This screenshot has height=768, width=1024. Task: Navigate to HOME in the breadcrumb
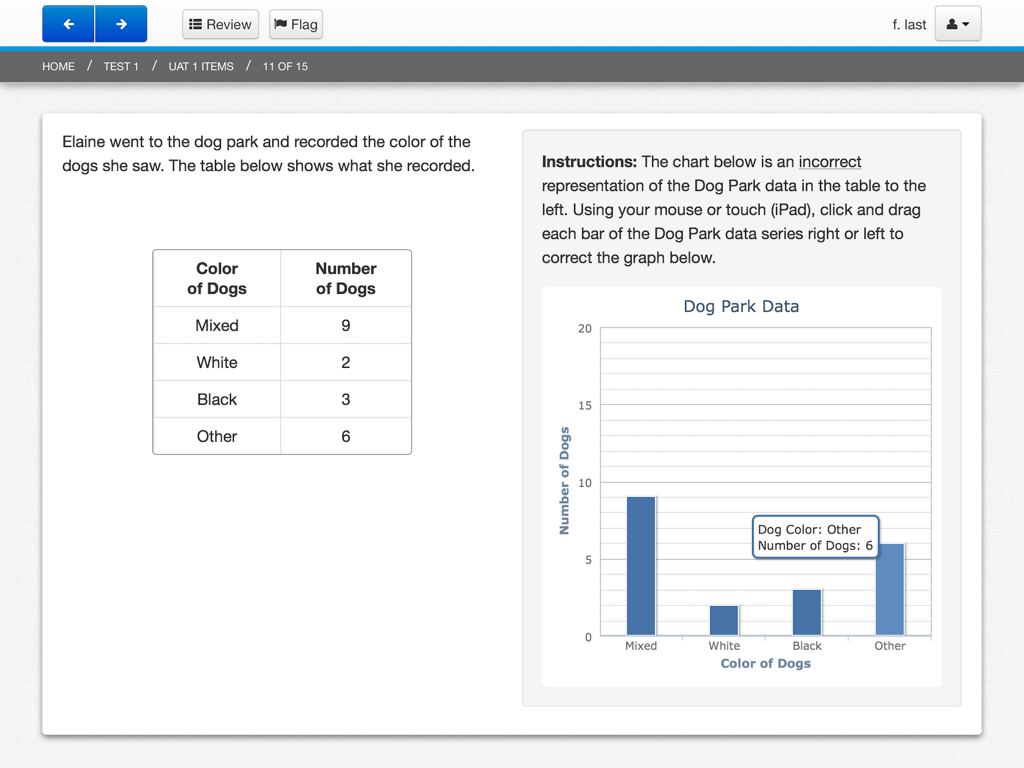point(58,66)
